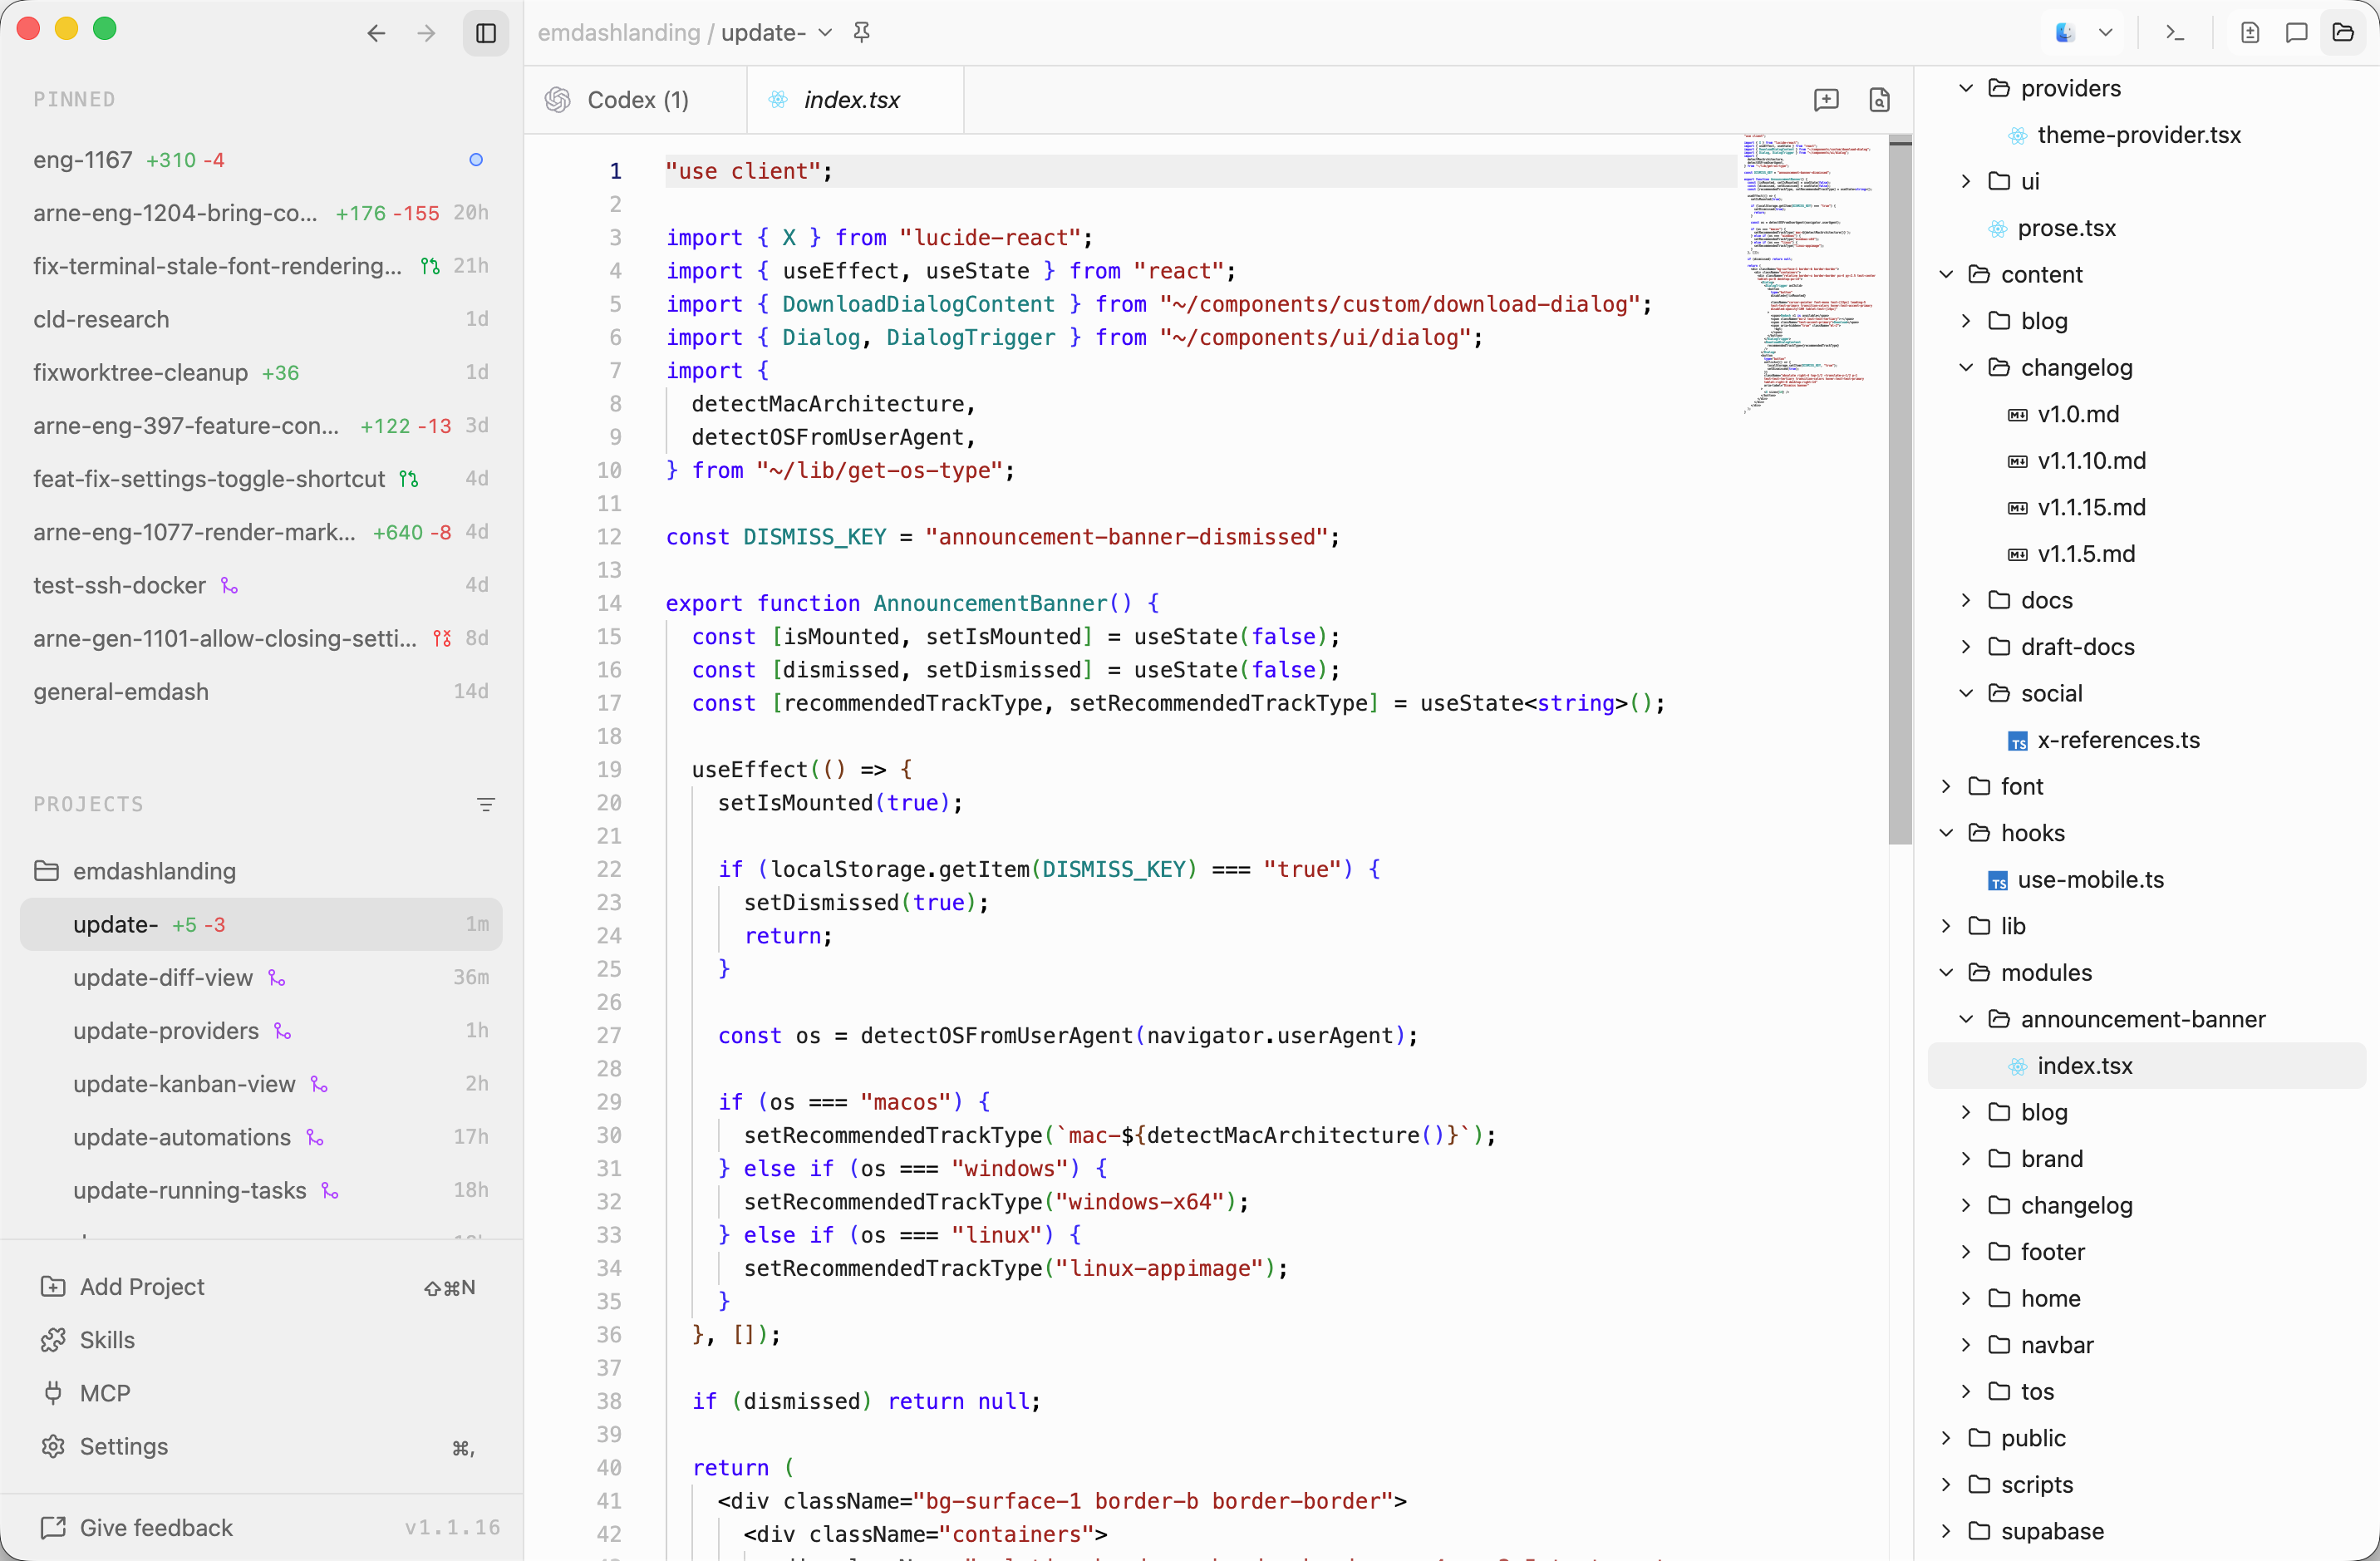The height and width of the screenshot is (1561, 2380).
Task: Click the React icon beside theme-provider.tsx
Action: tap(2018, 135)
